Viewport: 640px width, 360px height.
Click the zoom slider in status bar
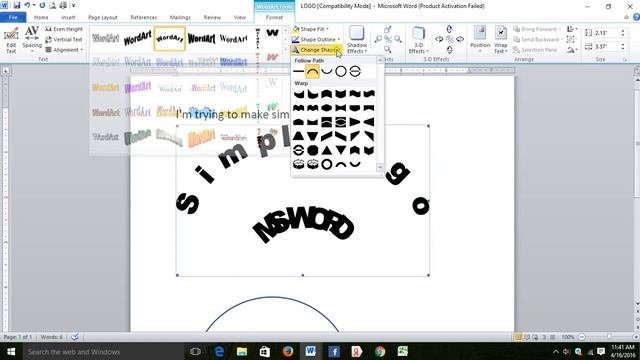[608, 337]
